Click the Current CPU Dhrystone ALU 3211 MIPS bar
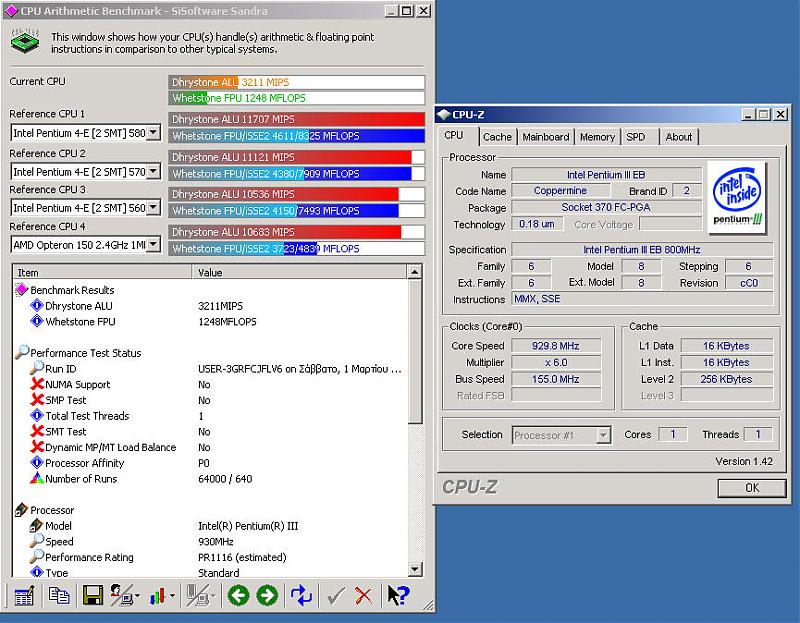Viewport: 800px width, 623px height. tap(296, 82)
